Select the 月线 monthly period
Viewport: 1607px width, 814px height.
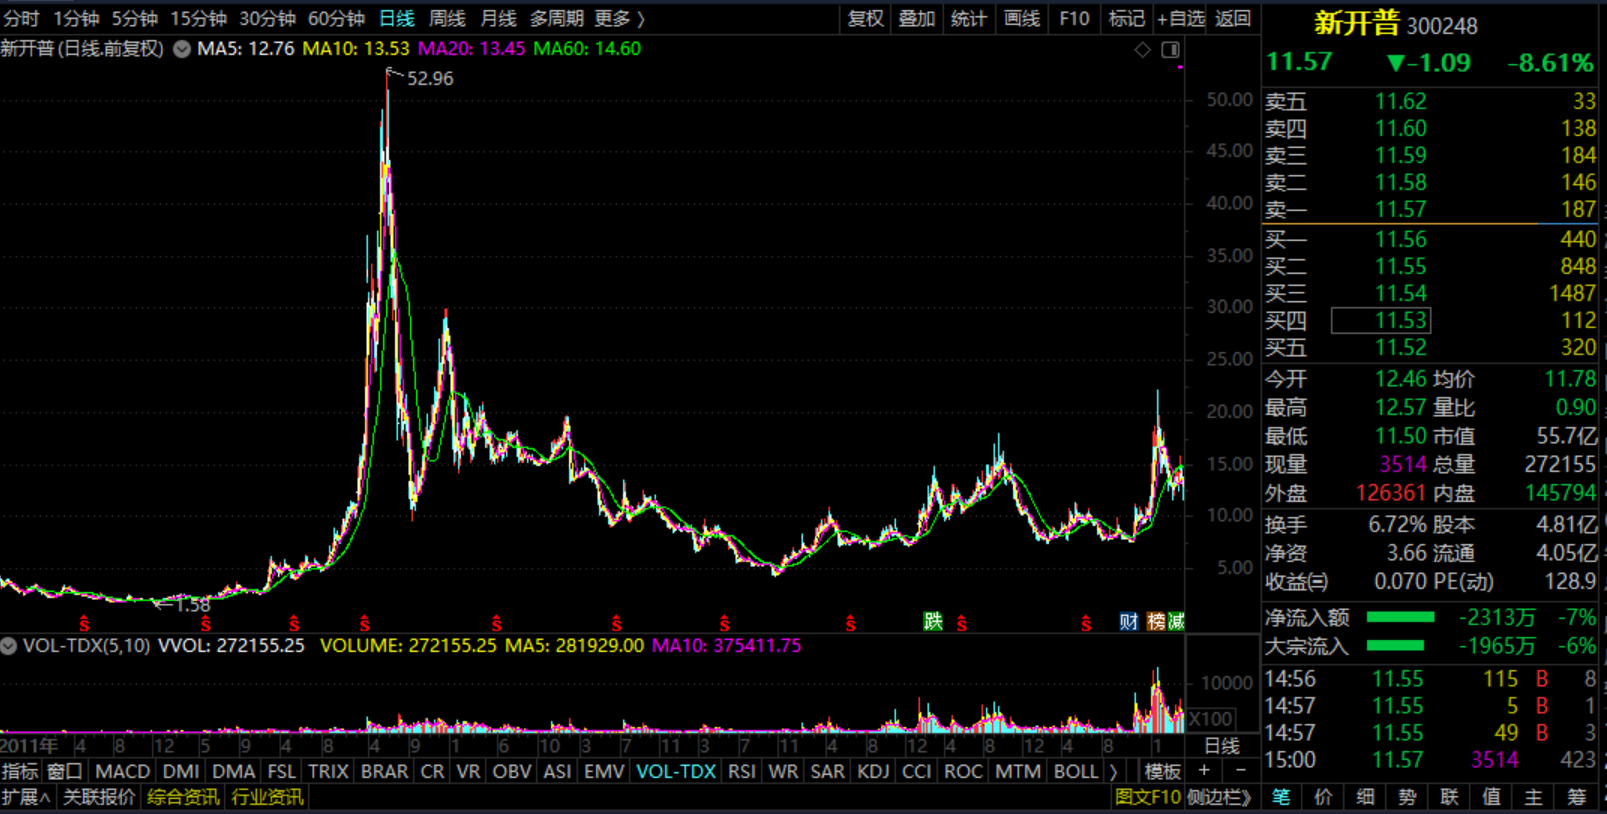498,19
